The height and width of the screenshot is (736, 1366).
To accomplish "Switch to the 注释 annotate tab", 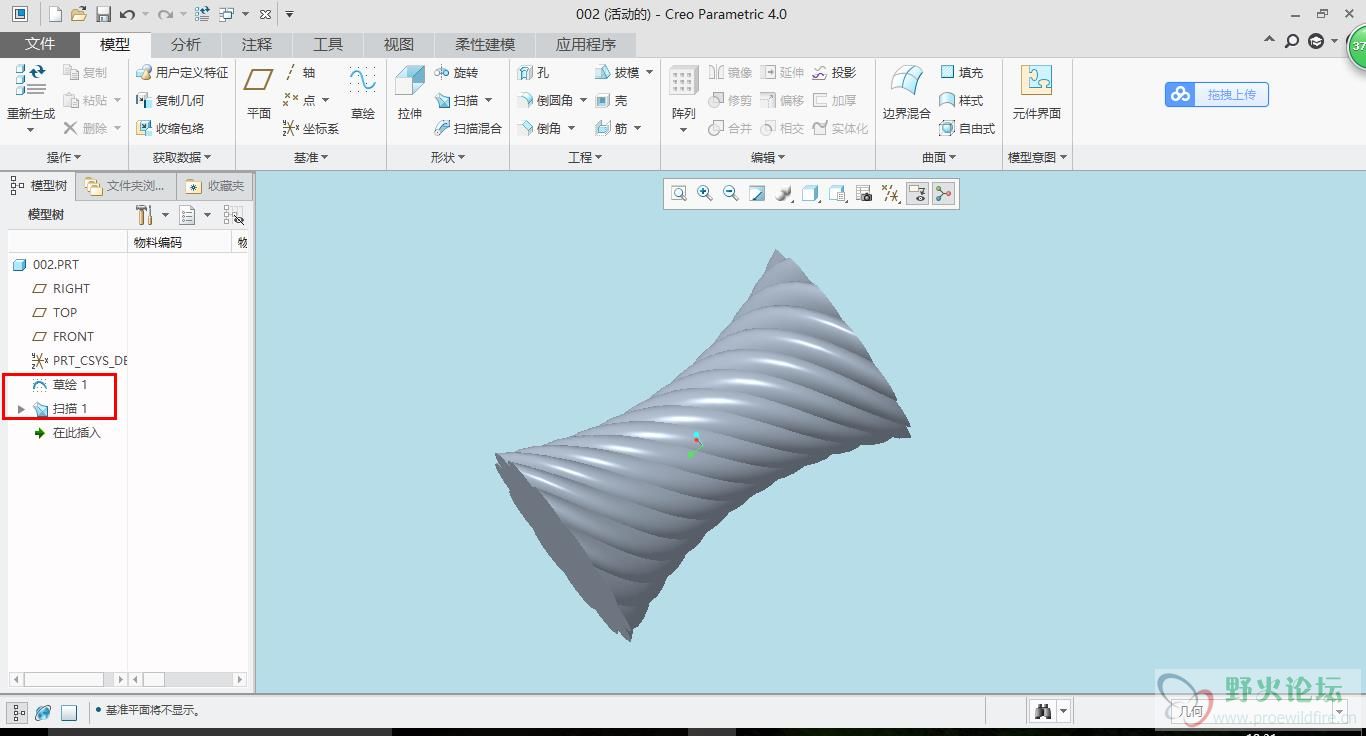I will tap(257, 44).
